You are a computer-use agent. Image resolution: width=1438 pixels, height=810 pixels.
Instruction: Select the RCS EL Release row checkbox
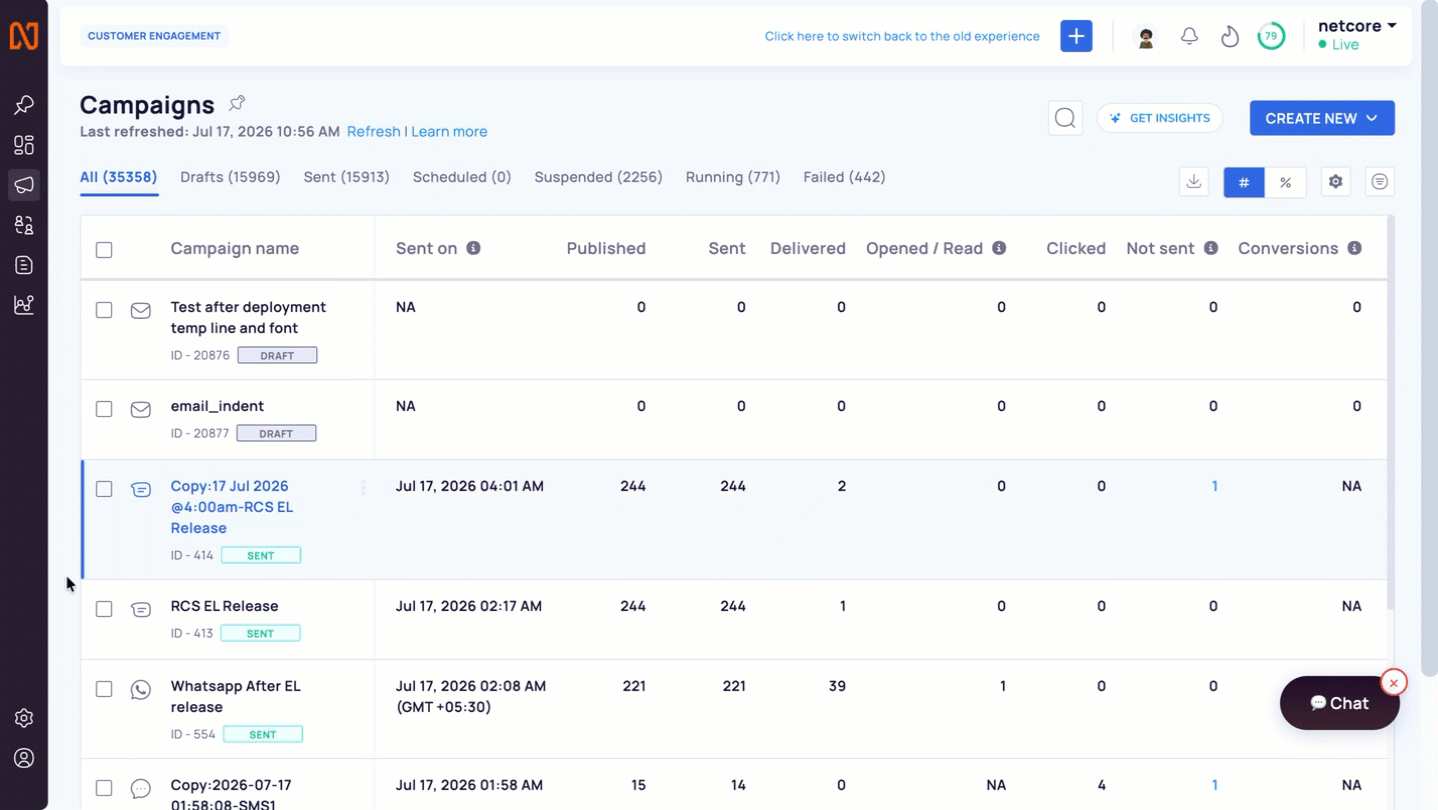(104, 609)
